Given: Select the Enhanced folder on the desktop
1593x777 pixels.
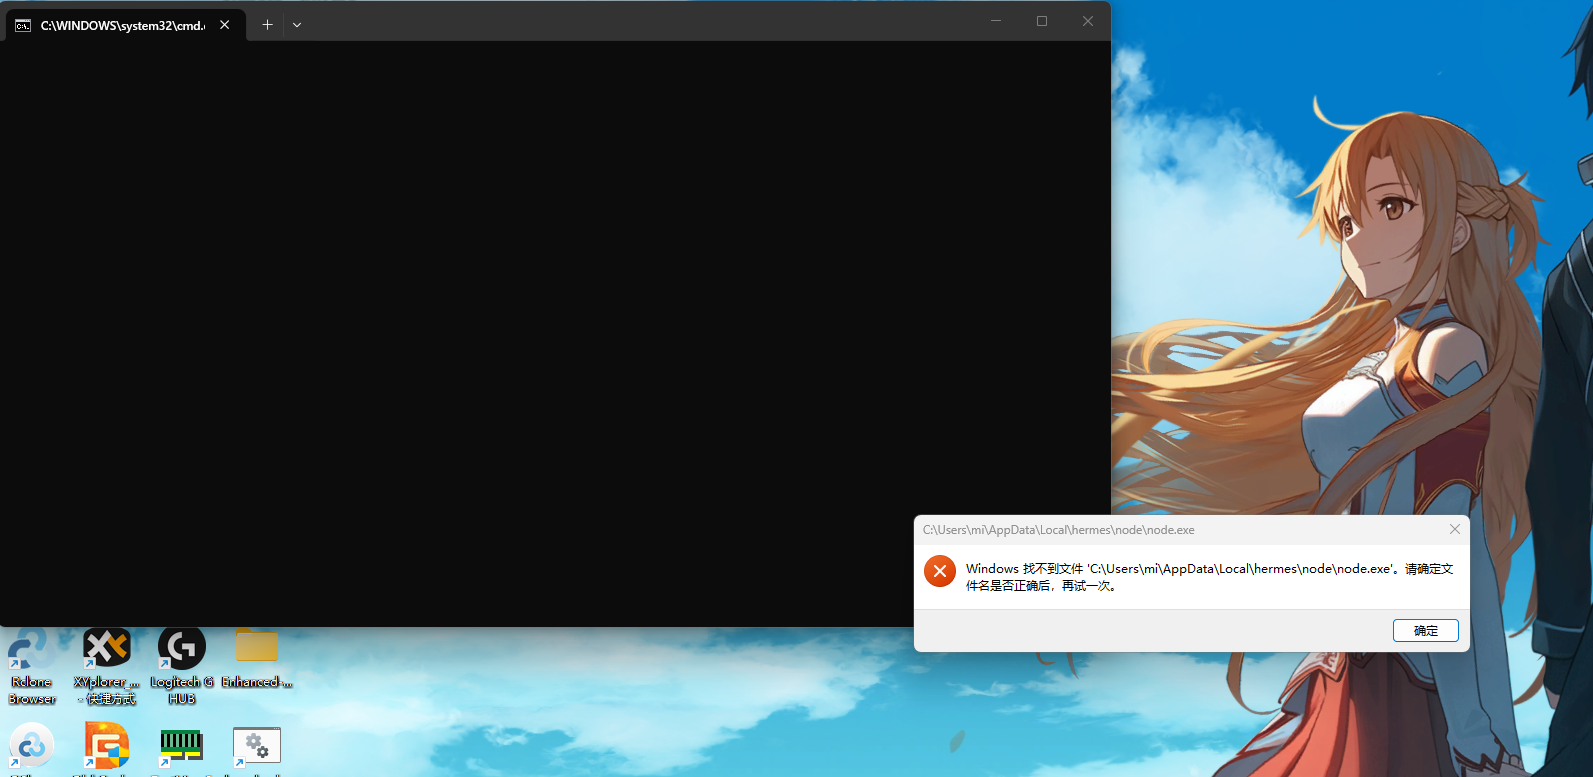Looking at the screenshot, I should pos(257,659).
